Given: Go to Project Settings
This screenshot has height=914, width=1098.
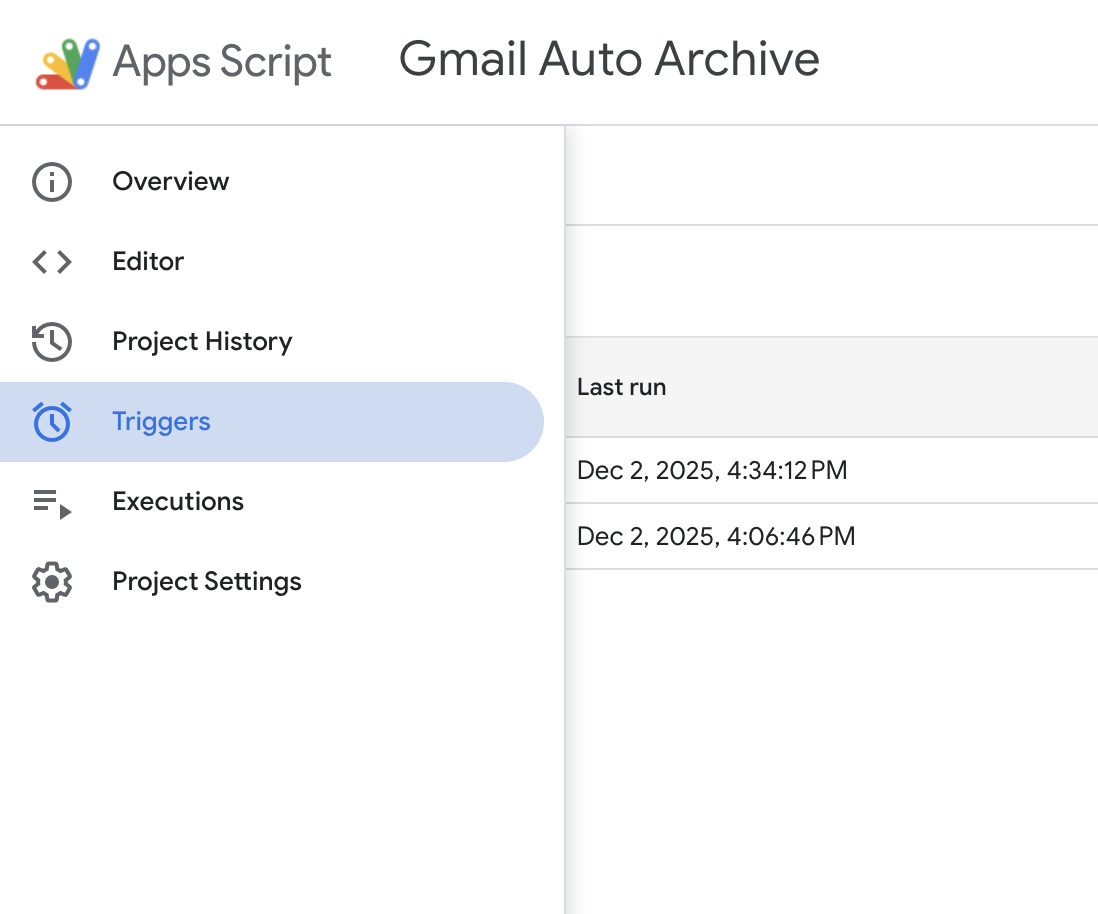Looking at the screenshot, I should tap(206, 581).
